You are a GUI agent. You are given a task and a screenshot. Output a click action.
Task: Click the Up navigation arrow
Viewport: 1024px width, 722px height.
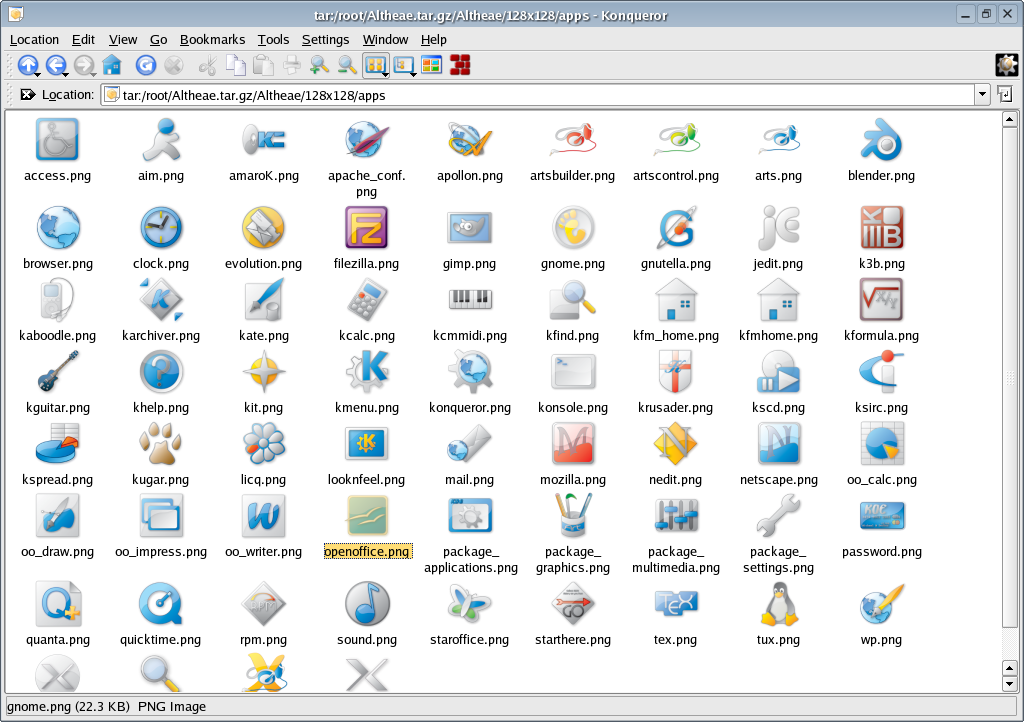pos(27,65)
